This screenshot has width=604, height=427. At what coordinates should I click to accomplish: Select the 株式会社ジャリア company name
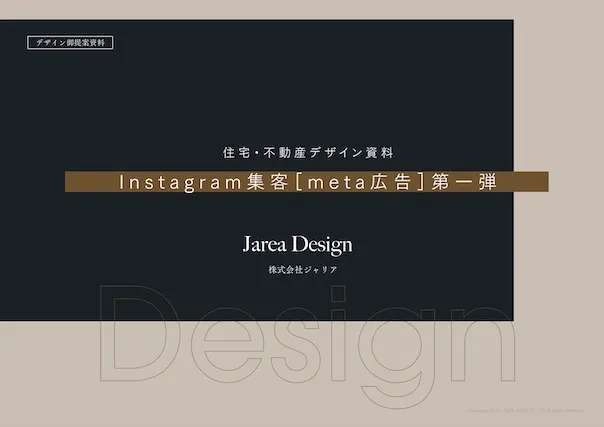tap(303, 270)
